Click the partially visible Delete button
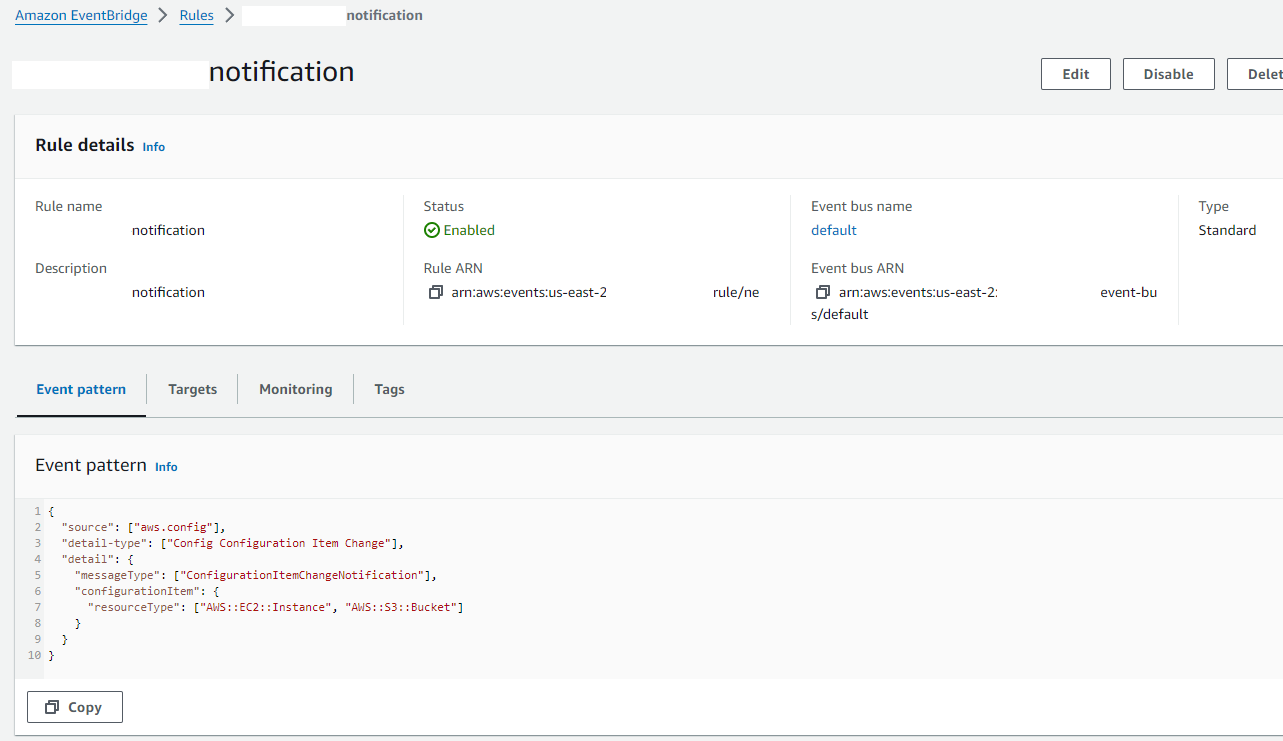The height and width of the screenshot is (741, 1283). click(1256, 74)
